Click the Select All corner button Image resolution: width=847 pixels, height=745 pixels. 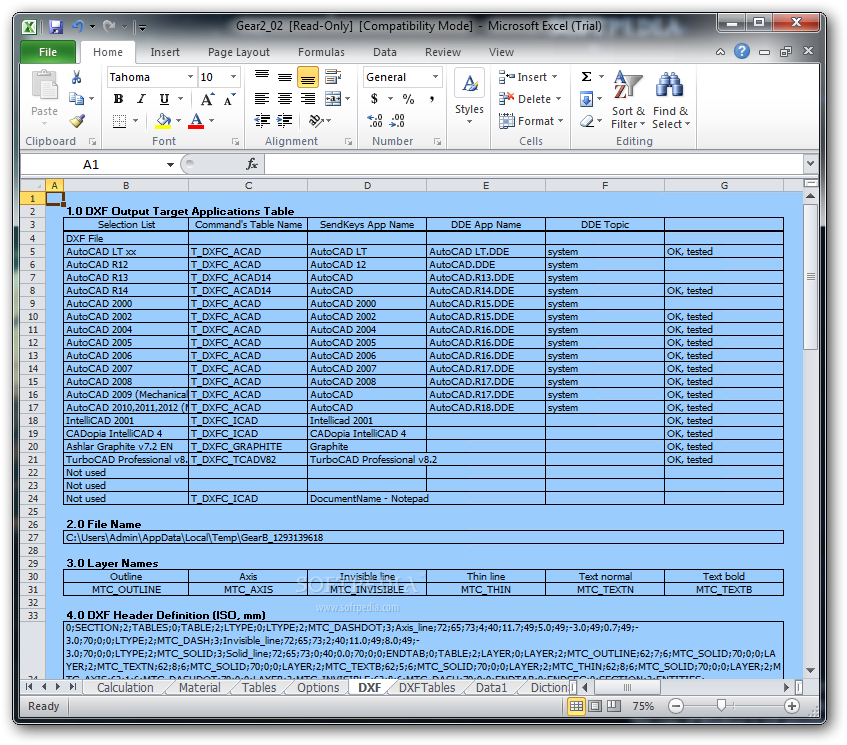[x=33, y=185]
